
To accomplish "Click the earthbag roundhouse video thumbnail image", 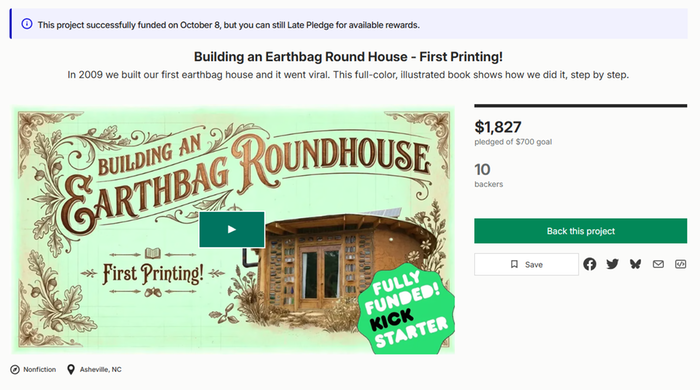I will click(x=233, y=230).
